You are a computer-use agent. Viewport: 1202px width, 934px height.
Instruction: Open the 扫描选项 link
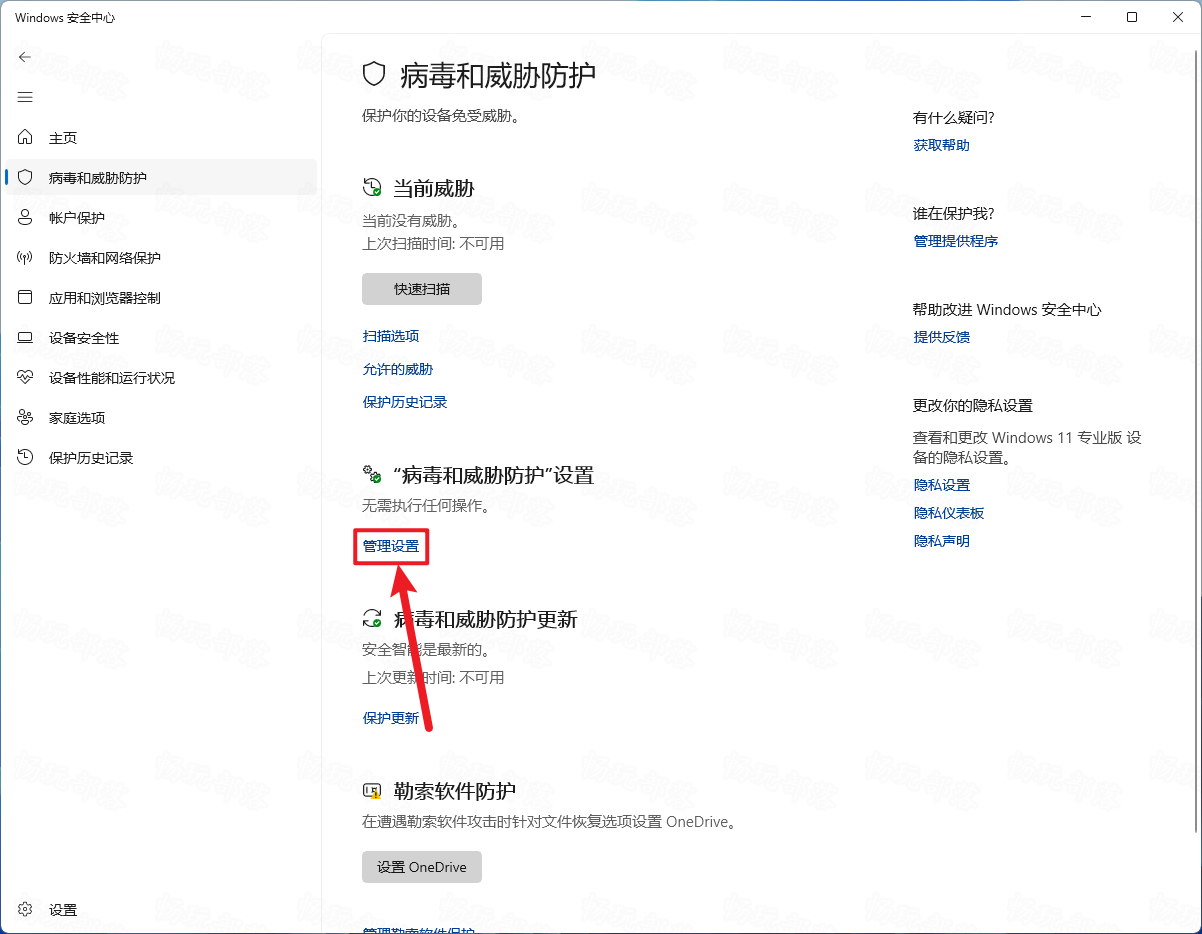(x=391, y=336)
